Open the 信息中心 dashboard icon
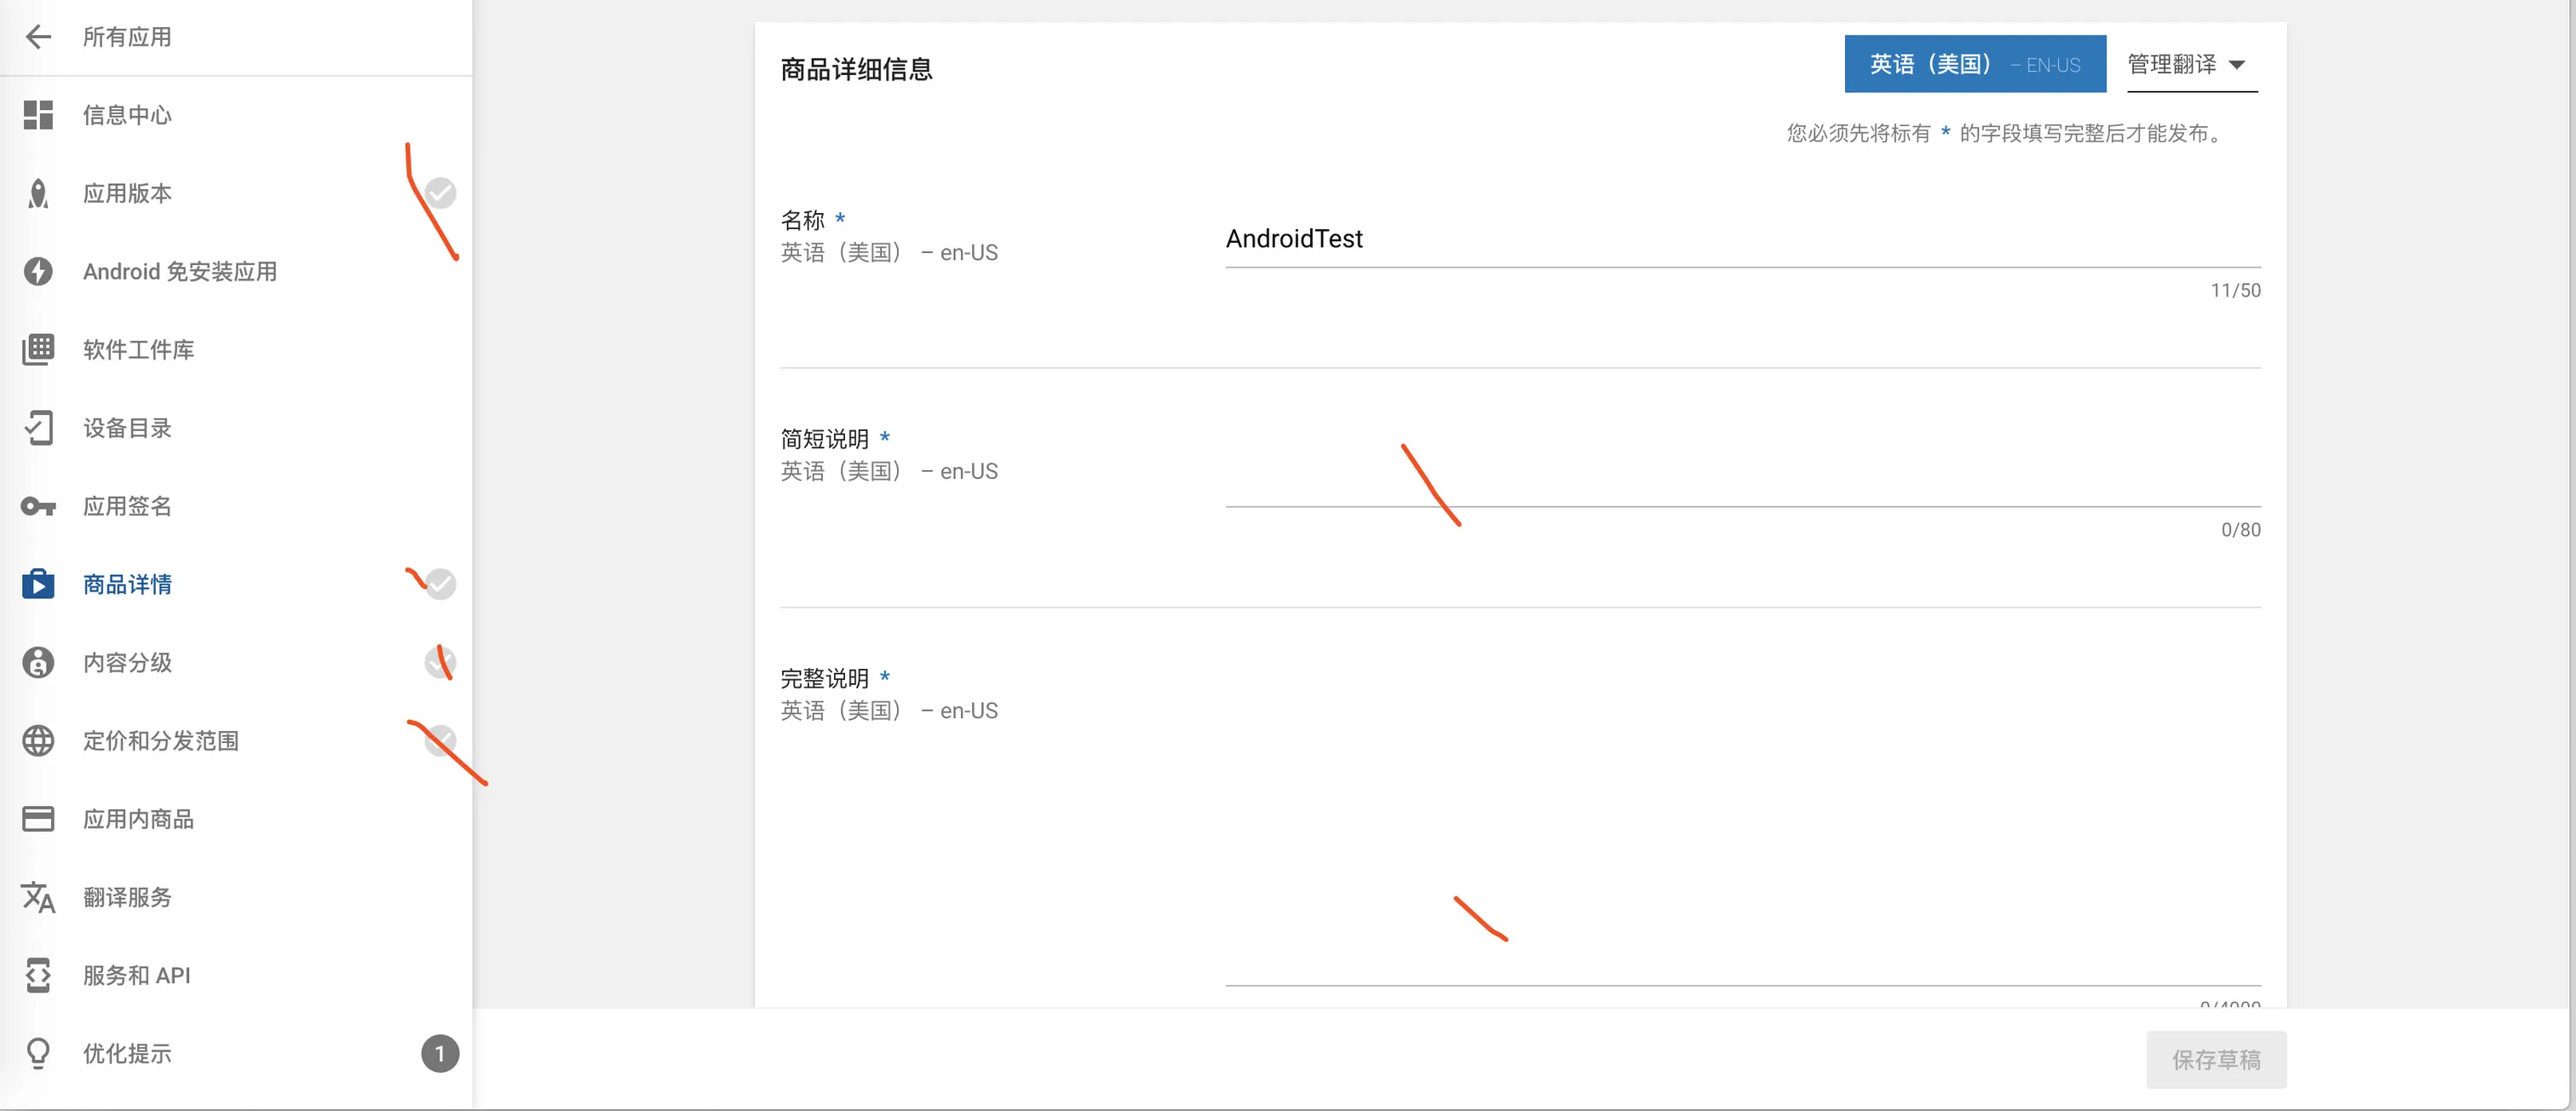Image resolution: width=2576 pixels, height=1111 pixels. point(38,115)
